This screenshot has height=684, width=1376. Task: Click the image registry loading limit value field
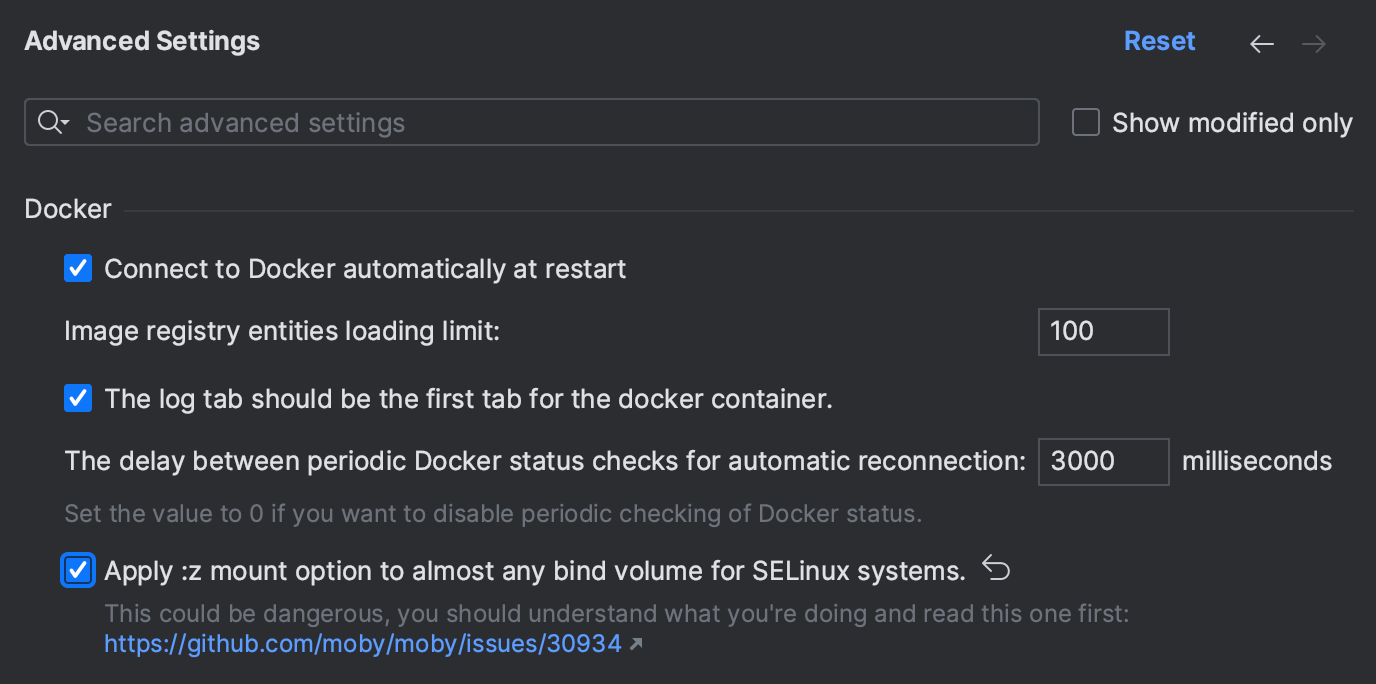click(x=1103, y=331)
